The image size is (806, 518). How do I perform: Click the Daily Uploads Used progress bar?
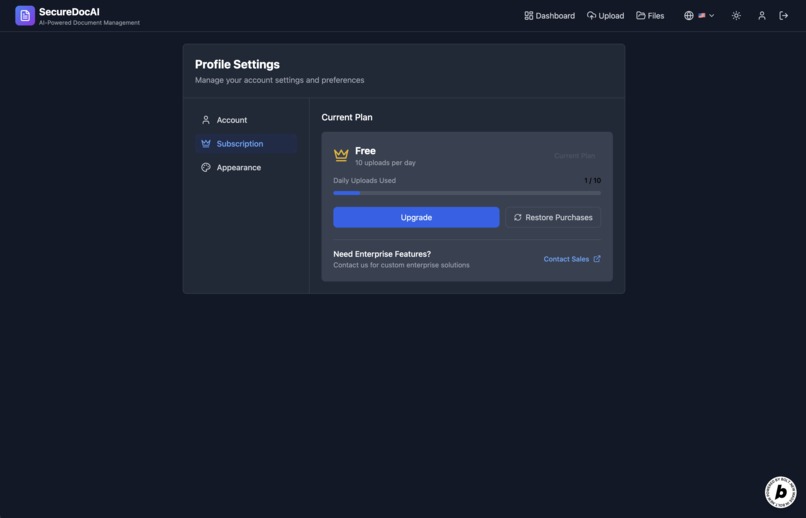pos(467,193)
